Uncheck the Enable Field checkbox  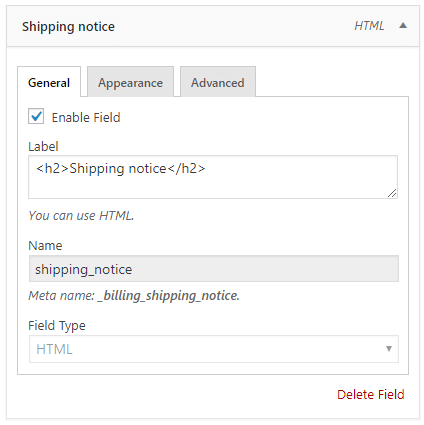click(x=36, y=117)
